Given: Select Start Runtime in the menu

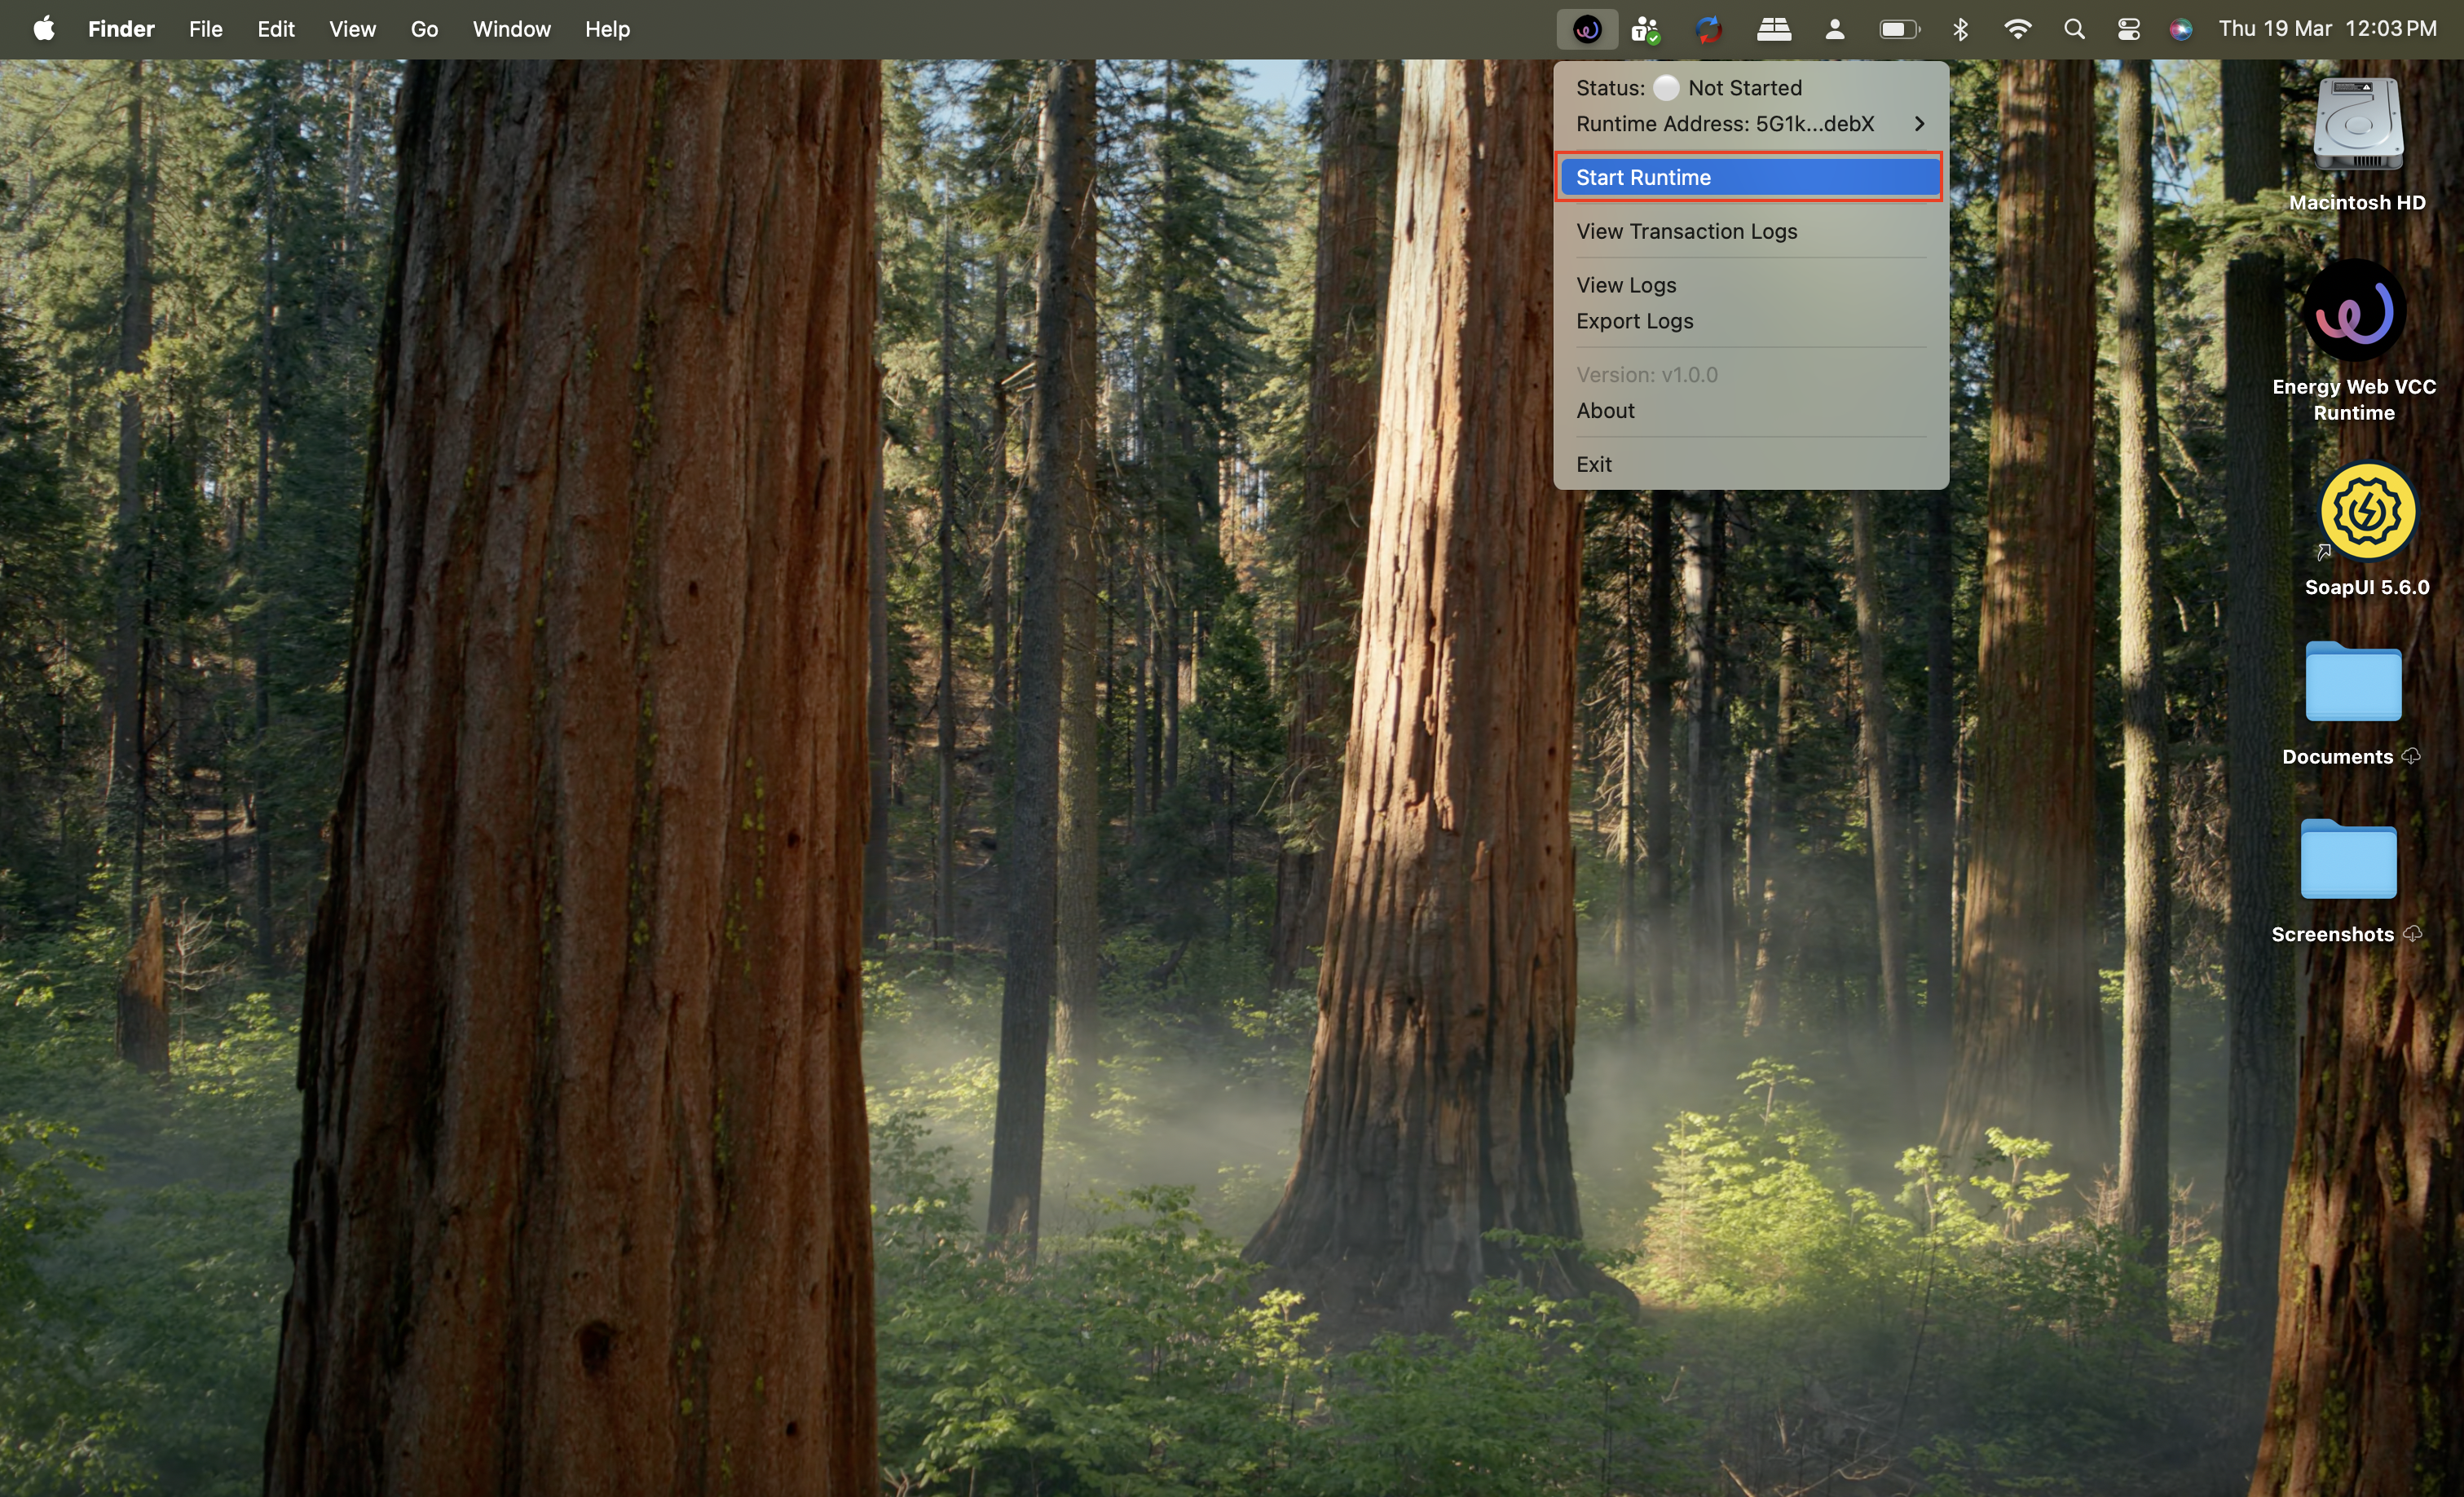Looking at the screenshot, I should pos(1748,177).
